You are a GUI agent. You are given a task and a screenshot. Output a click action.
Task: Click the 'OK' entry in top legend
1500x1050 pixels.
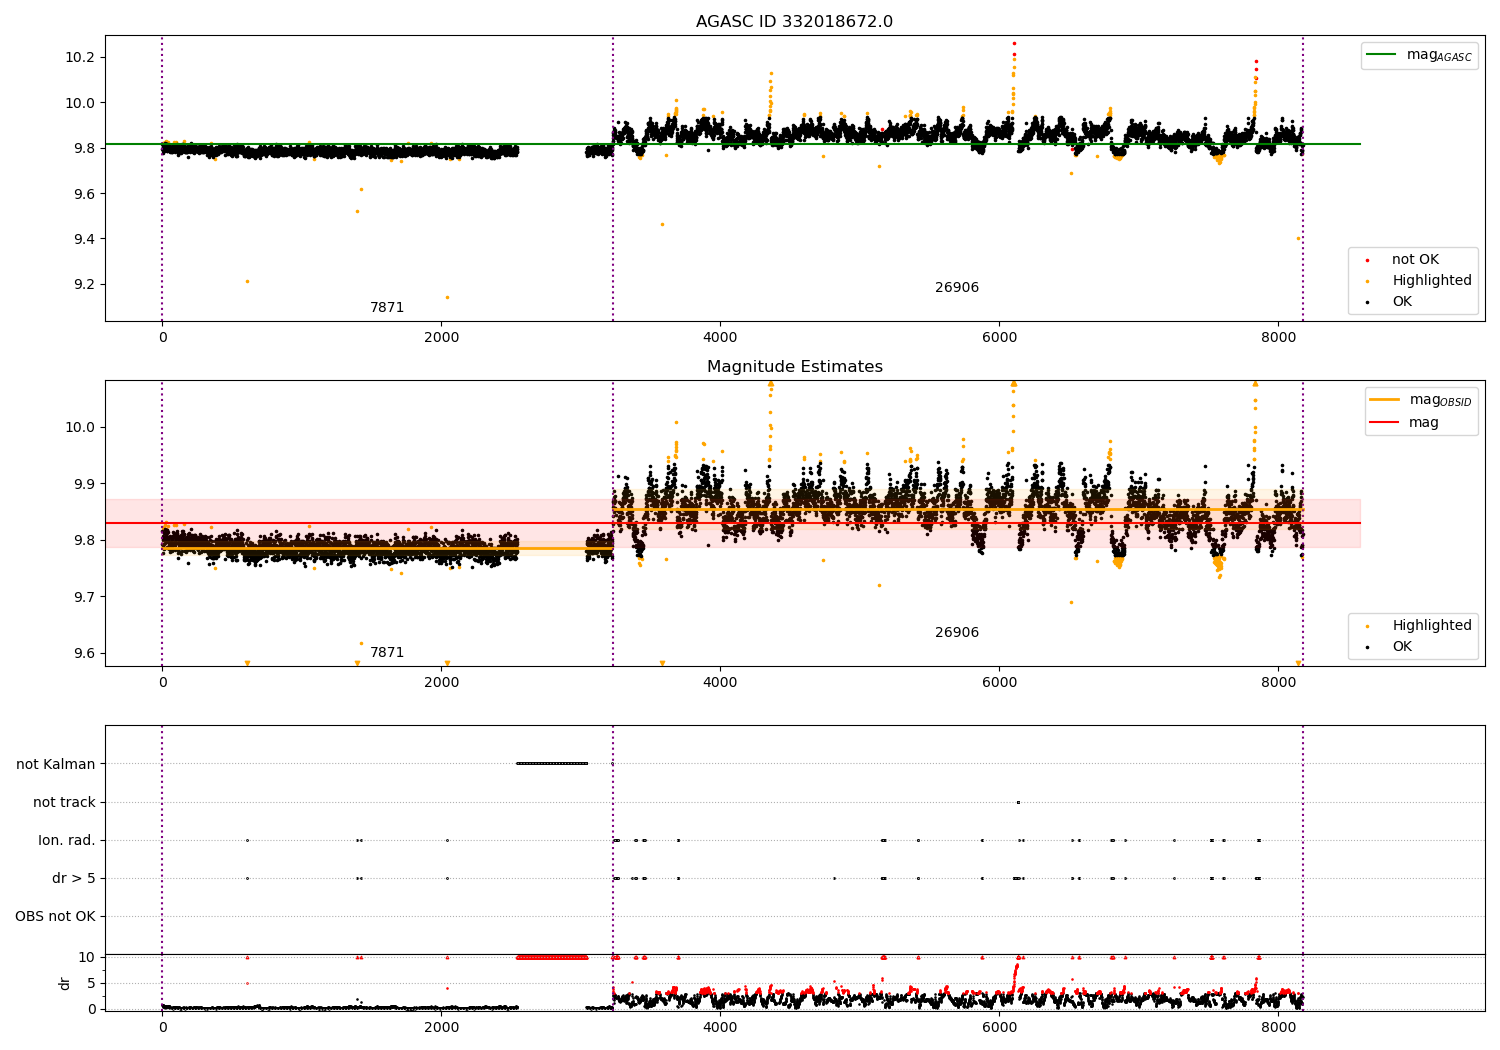click(1402, 302)
